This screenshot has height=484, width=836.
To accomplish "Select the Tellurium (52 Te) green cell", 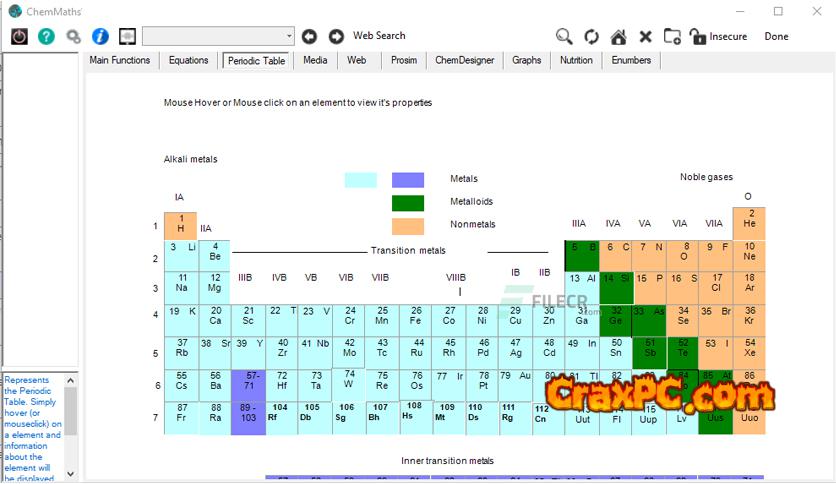I will (x=683, y=352).
